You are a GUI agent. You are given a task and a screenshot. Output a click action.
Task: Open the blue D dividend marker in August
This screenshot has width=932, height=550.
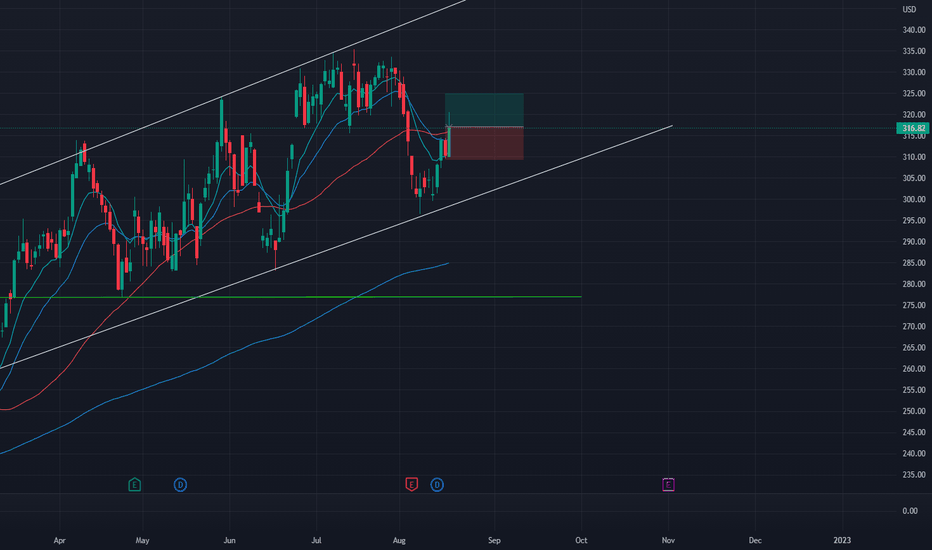point(437,485)
